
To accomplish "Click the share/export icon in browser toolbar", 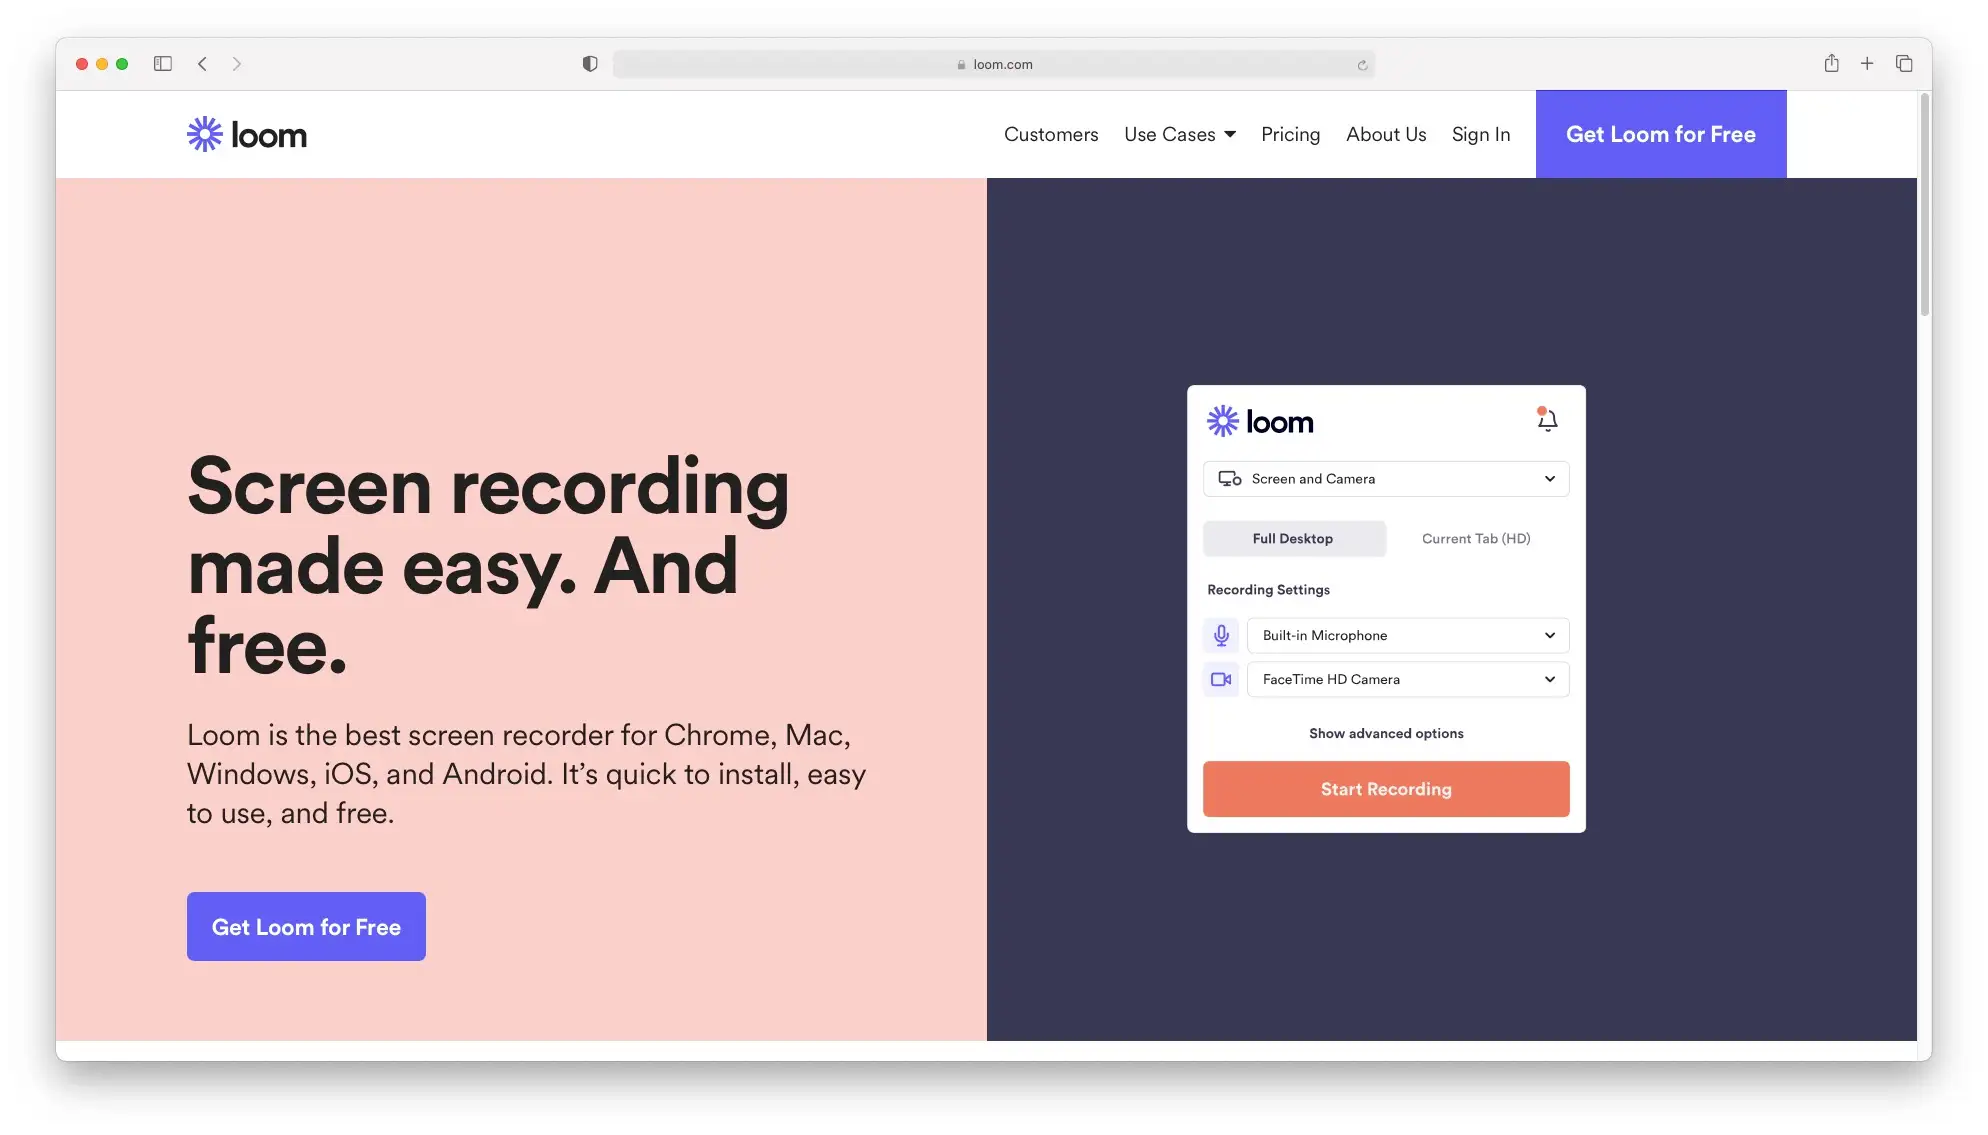I will click(x=1831, y=61).
